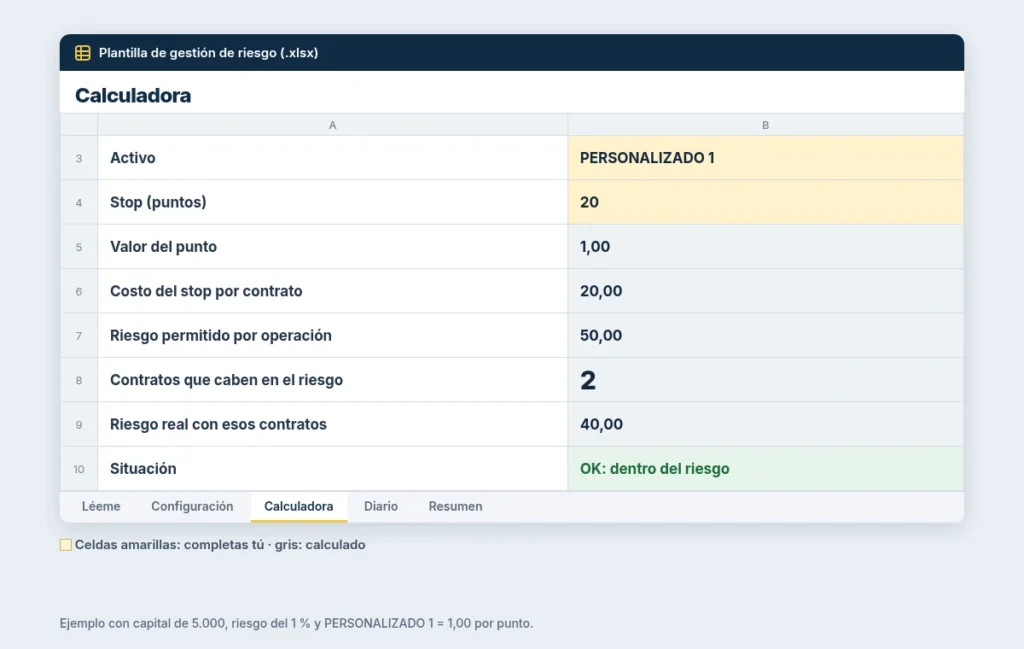Screen dimensions: 1024x649
Task: Click the 'Celdas amarillas' legend text
Action: [x=220, y=545]
